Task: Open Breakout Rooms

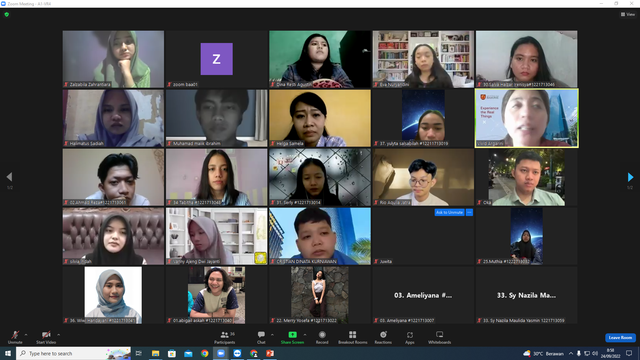Action: click(353, 337)
